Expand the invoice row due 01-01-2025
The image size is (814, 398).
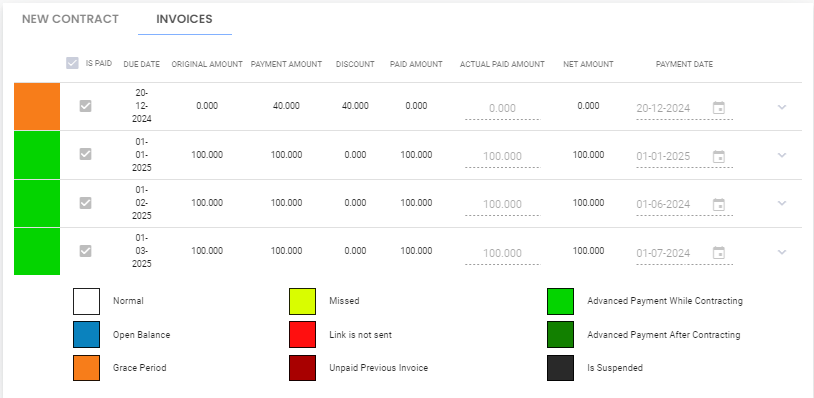(782, 155)
